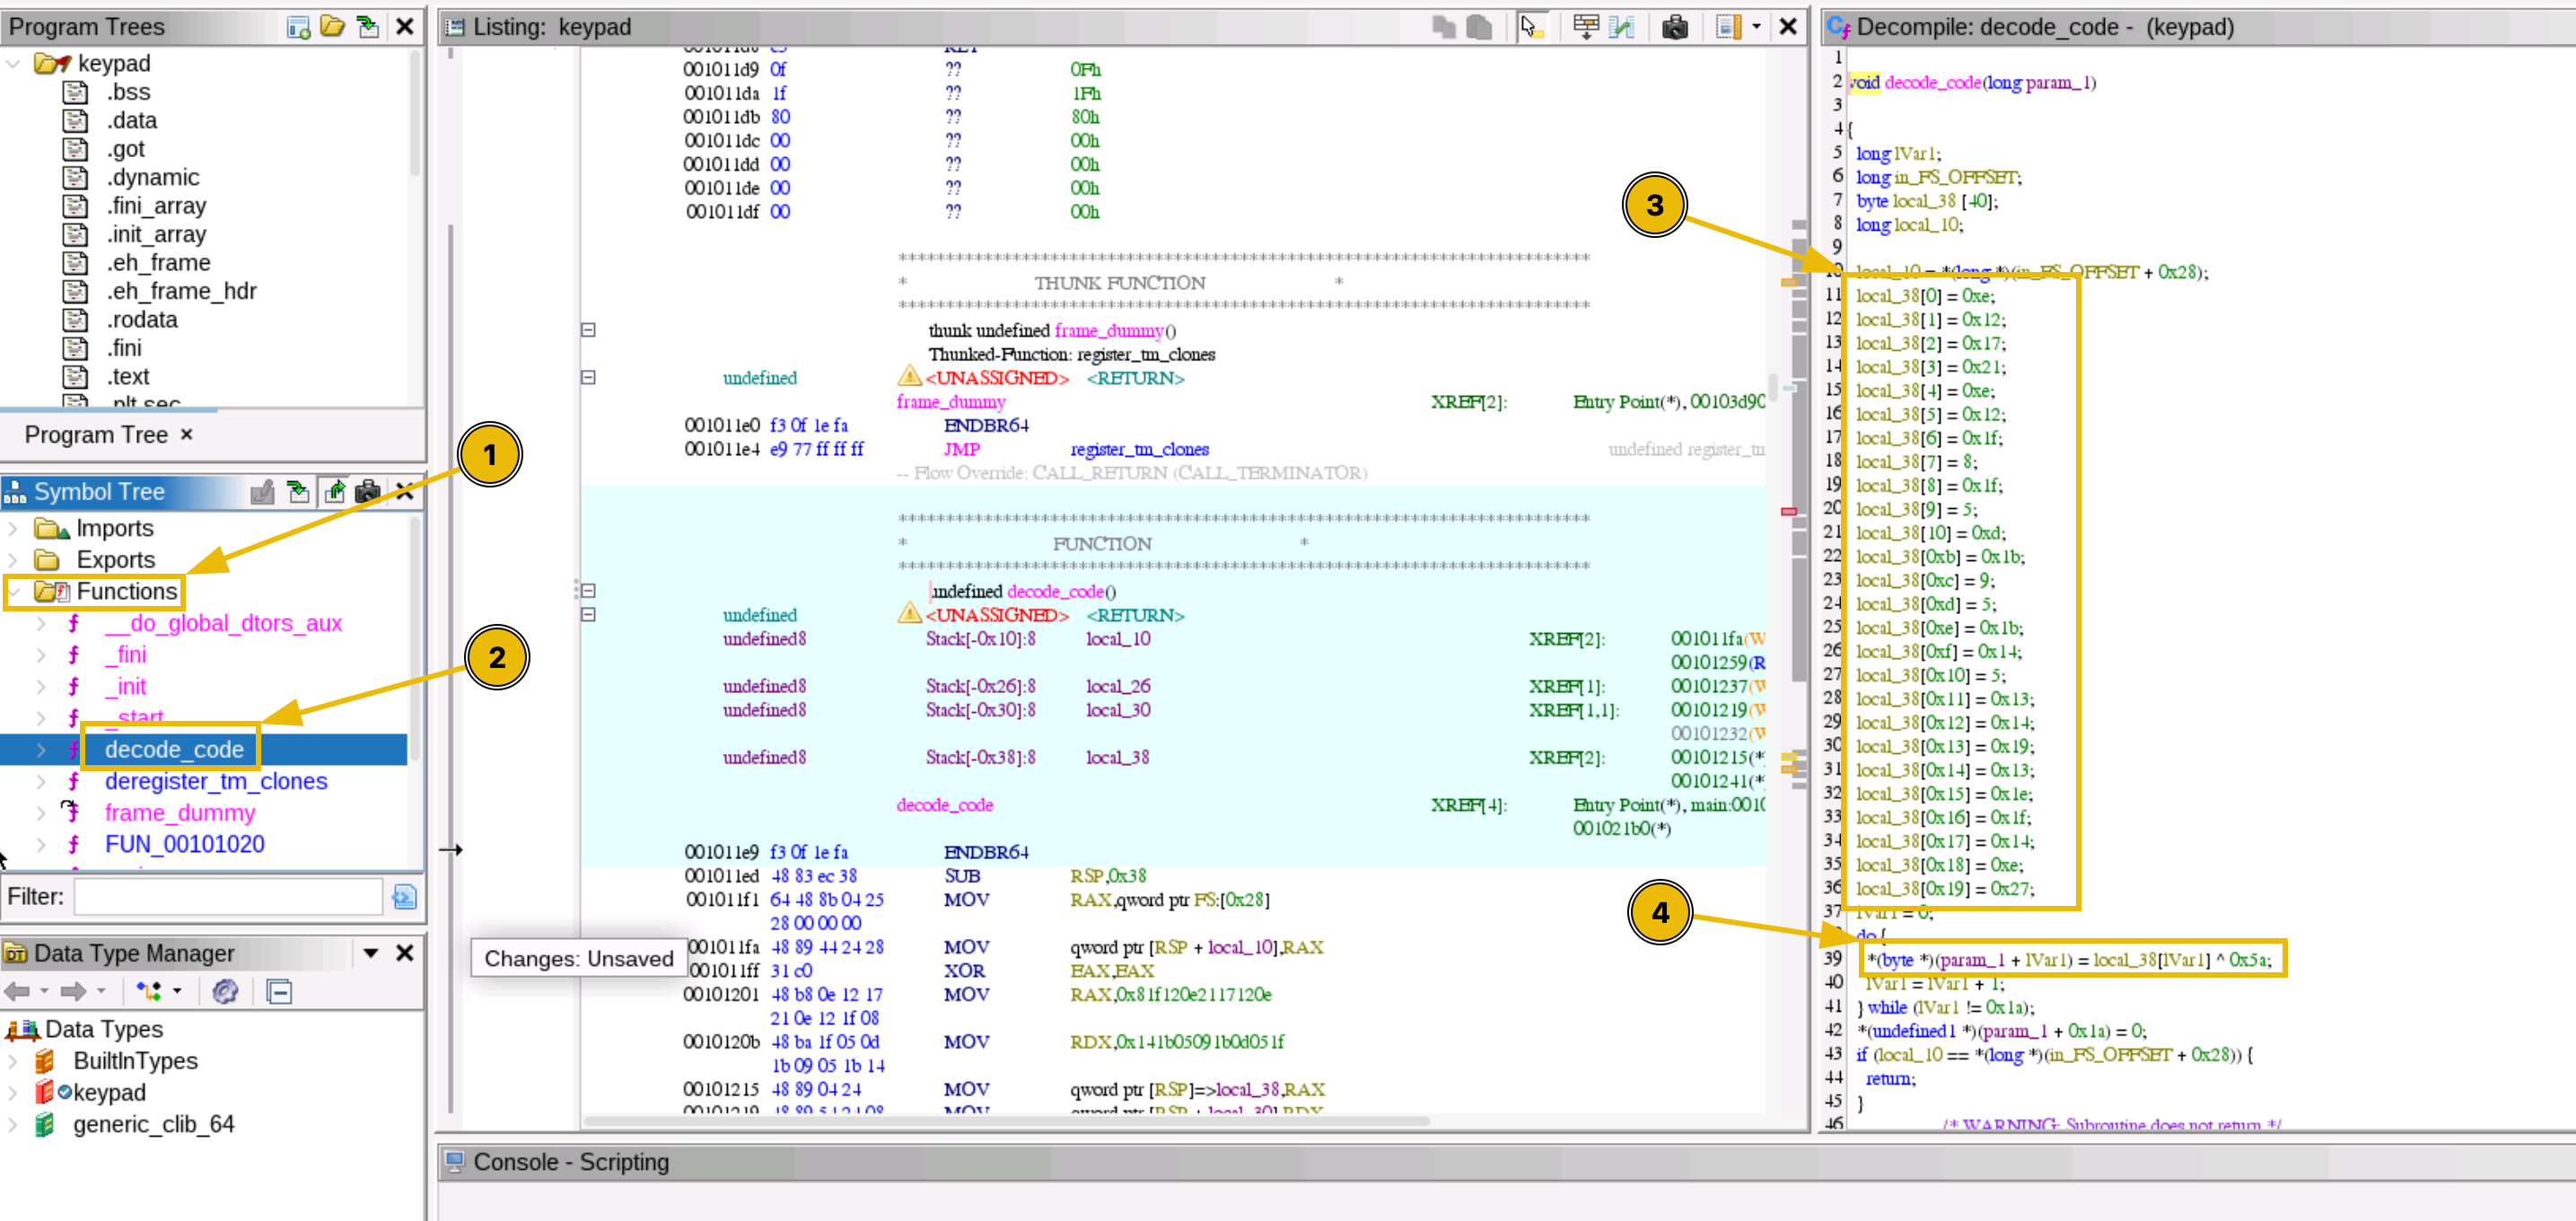Click the create new tree view icon in Program Trees
The height and width of the screenshot is (1221, 2576).
click(x=298, y=27)
